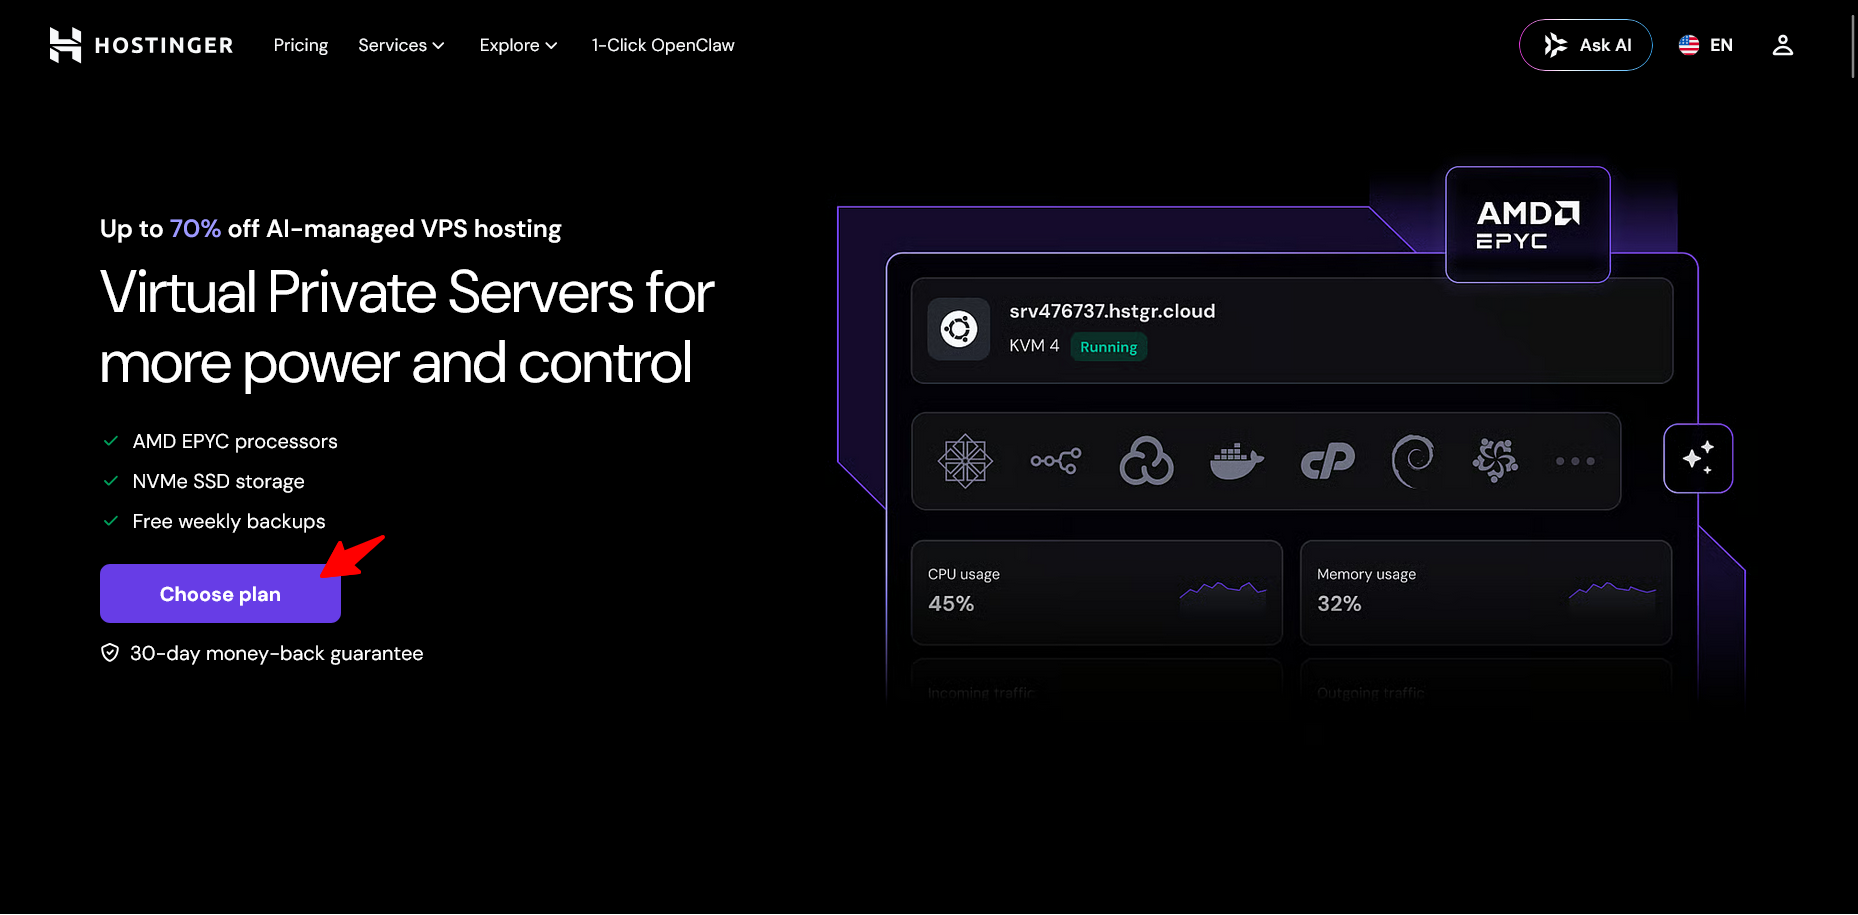
Task: Click the Ask AI sparkle icon
Action: [x=1555, y=45]
